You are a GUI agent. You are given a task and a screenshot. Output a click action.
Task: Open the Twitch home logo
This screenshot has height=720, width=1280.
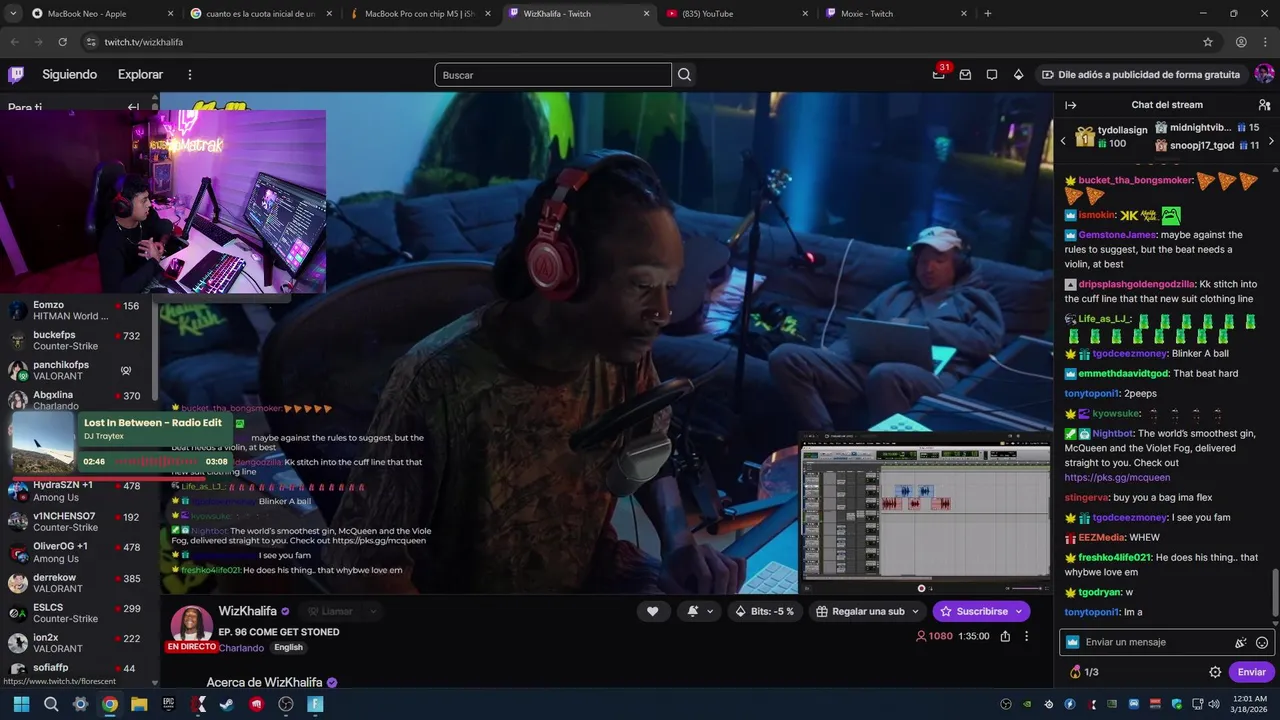pos(16,74)
